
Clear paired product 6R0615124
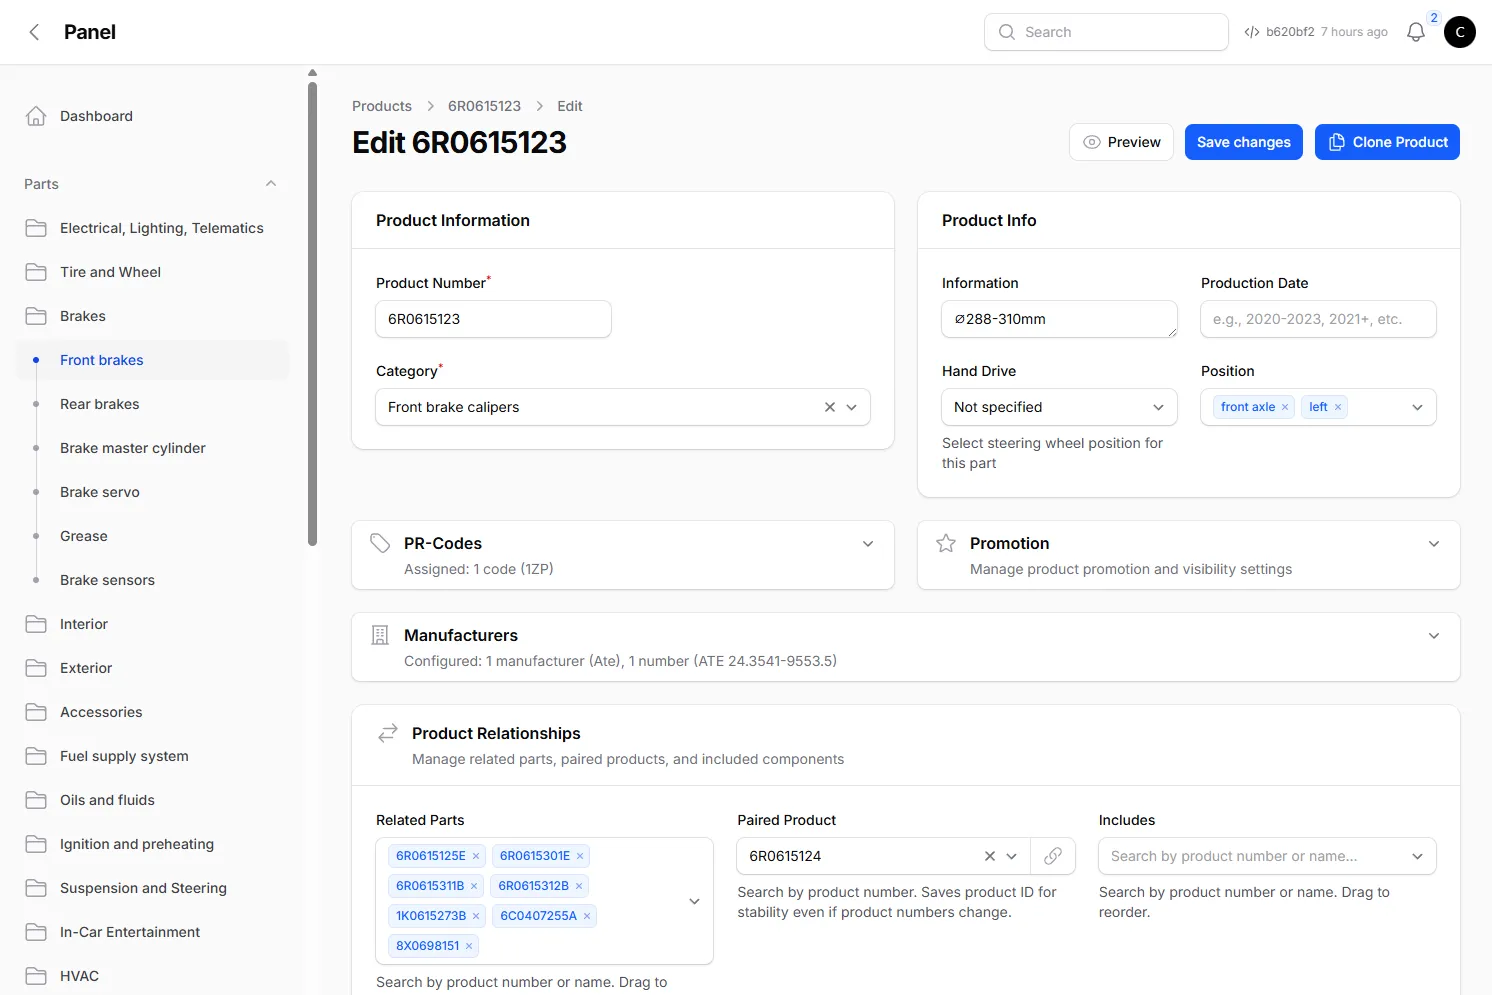click(x=990, y=856)
